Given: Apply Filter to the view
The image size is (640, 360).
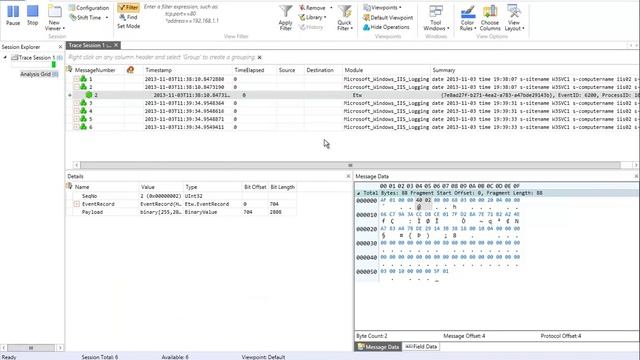Looking at the screenshot, I should tap(286, 18).
